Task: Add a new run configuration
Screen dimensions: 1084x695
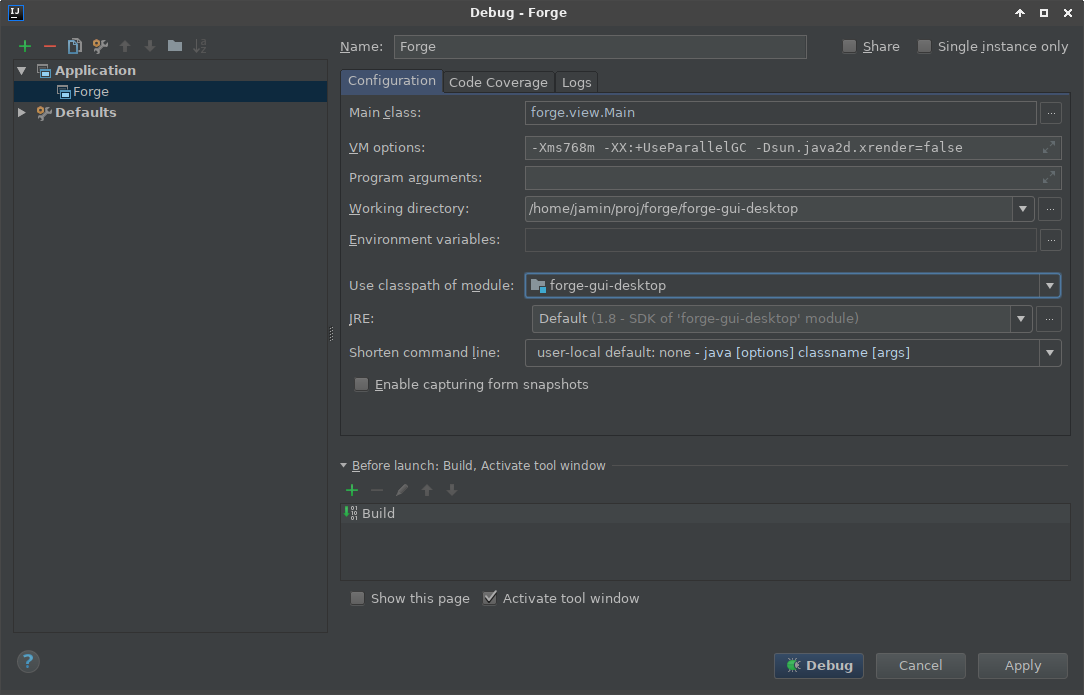Action: [x=24, y=46]
